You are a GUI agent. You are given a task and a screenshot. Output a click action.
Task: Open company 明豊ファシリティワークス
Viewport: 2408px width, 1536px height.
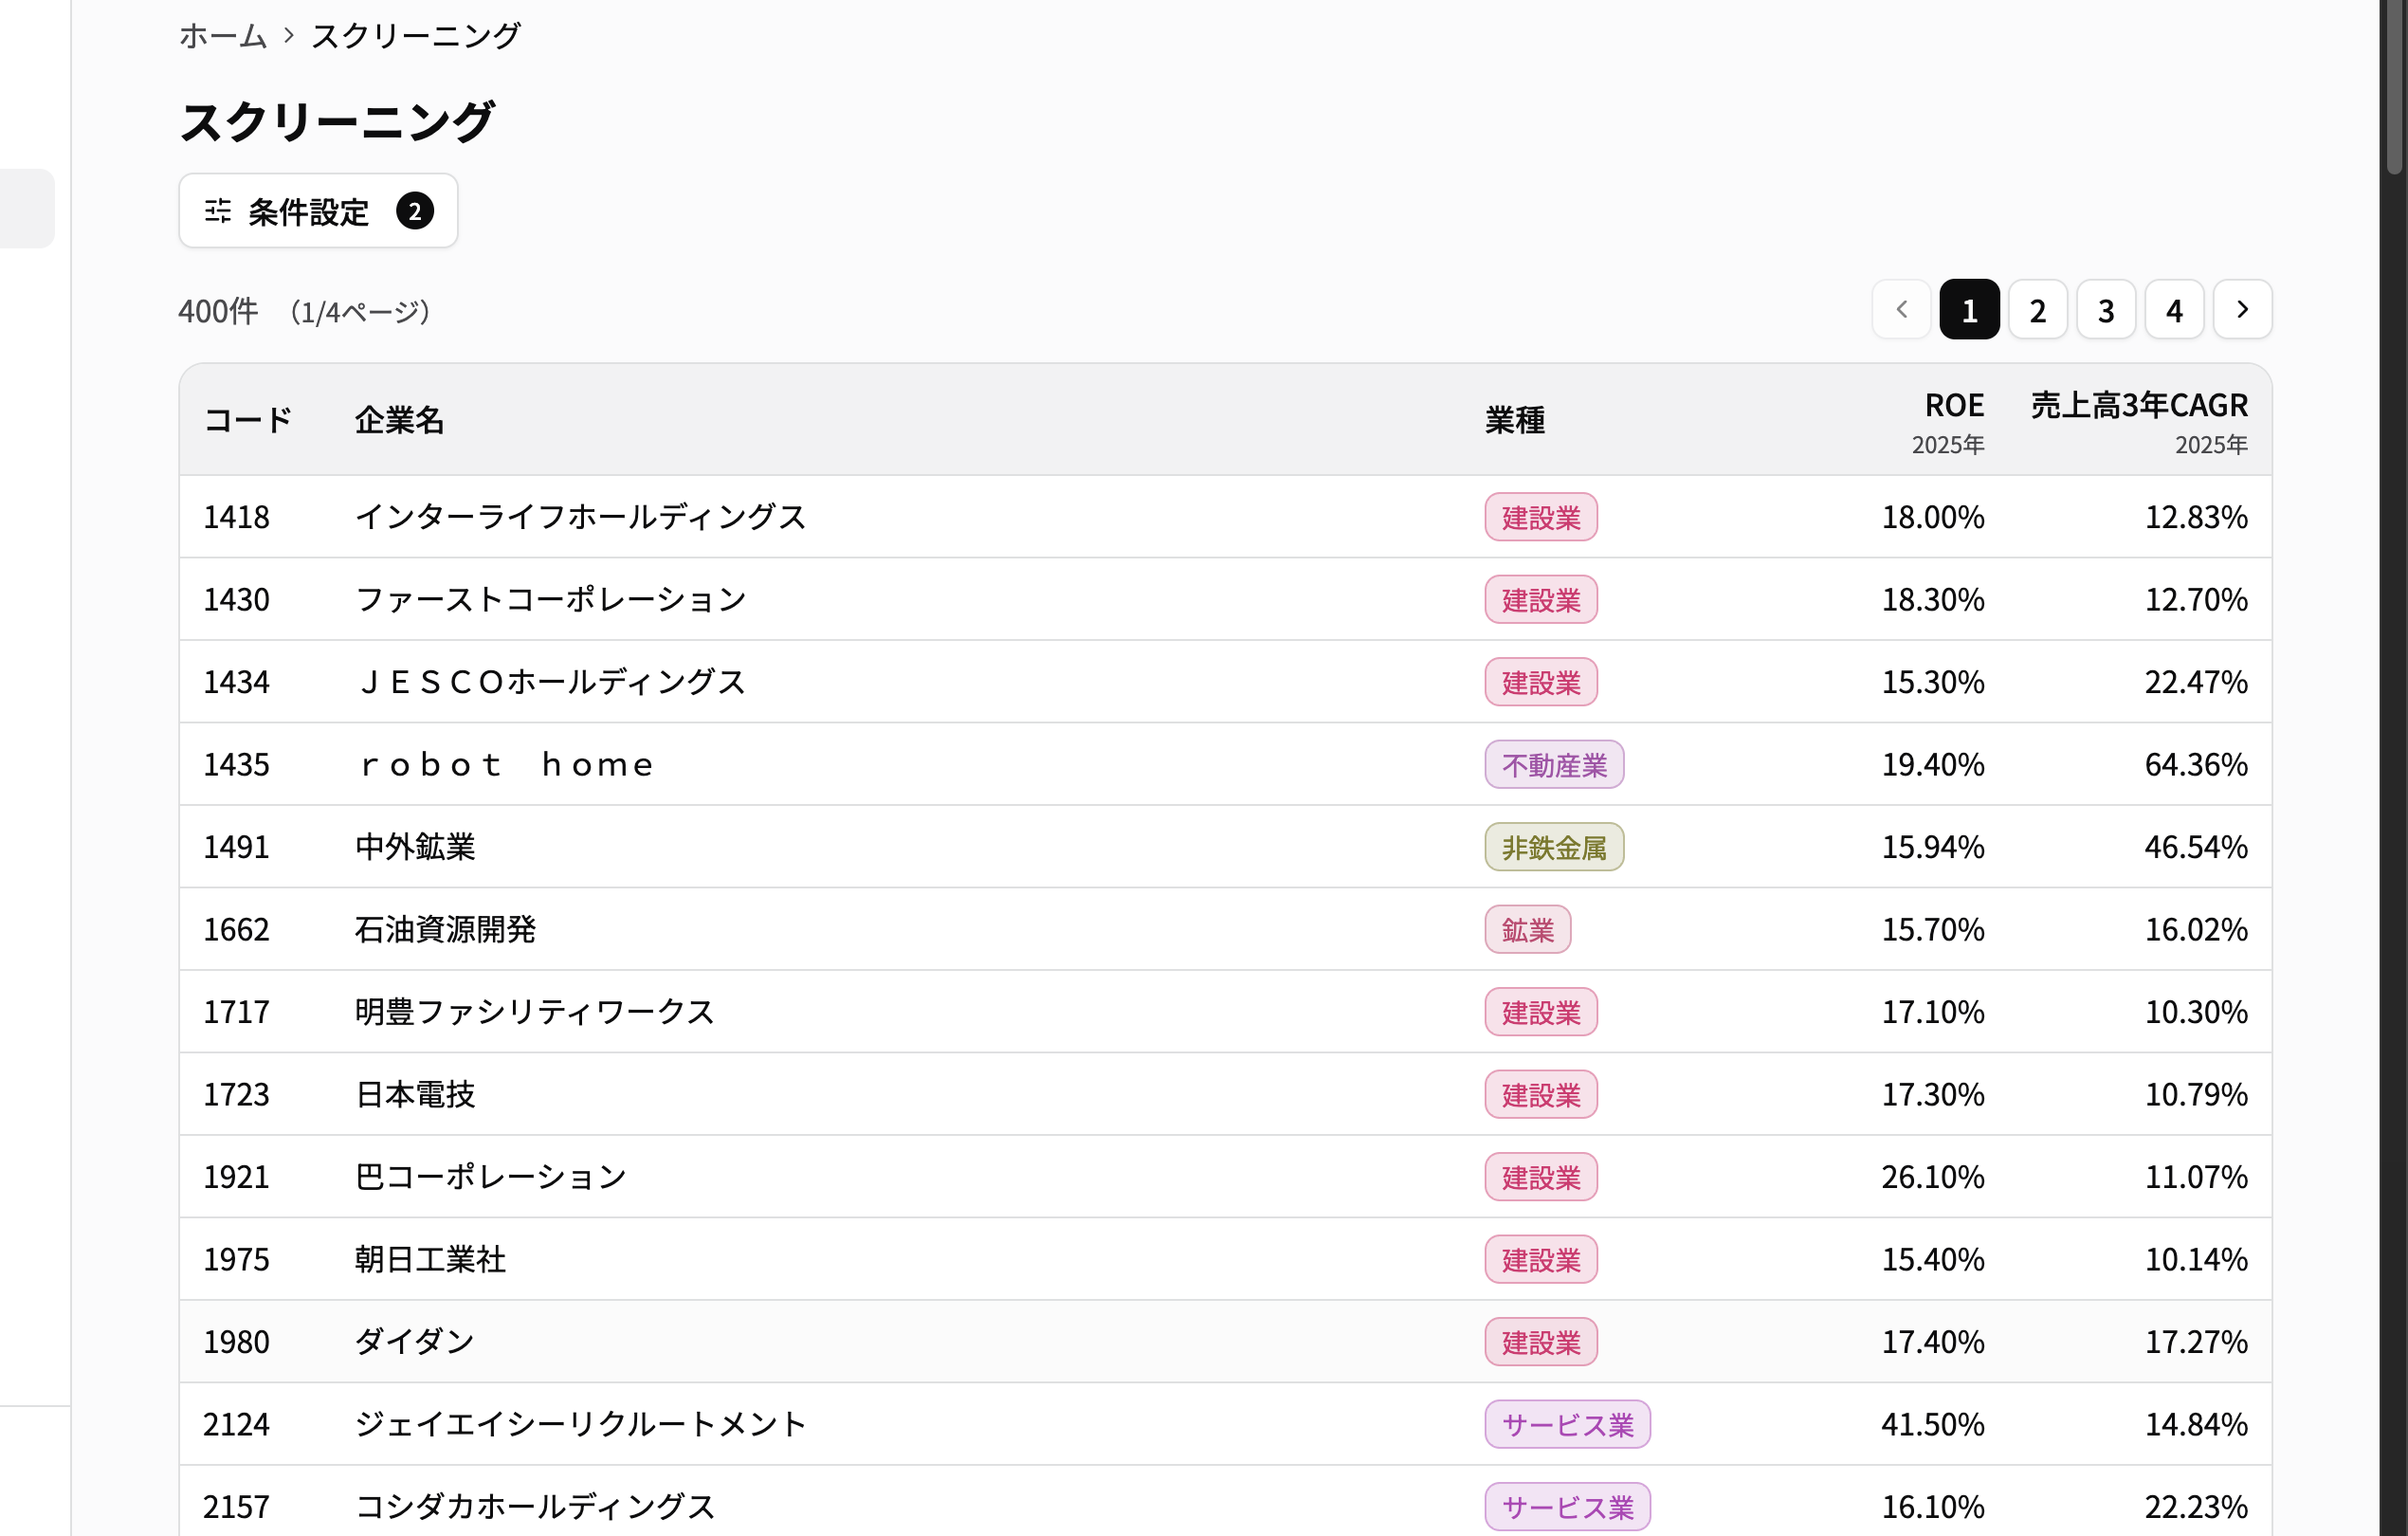[x=535, y=1012]
